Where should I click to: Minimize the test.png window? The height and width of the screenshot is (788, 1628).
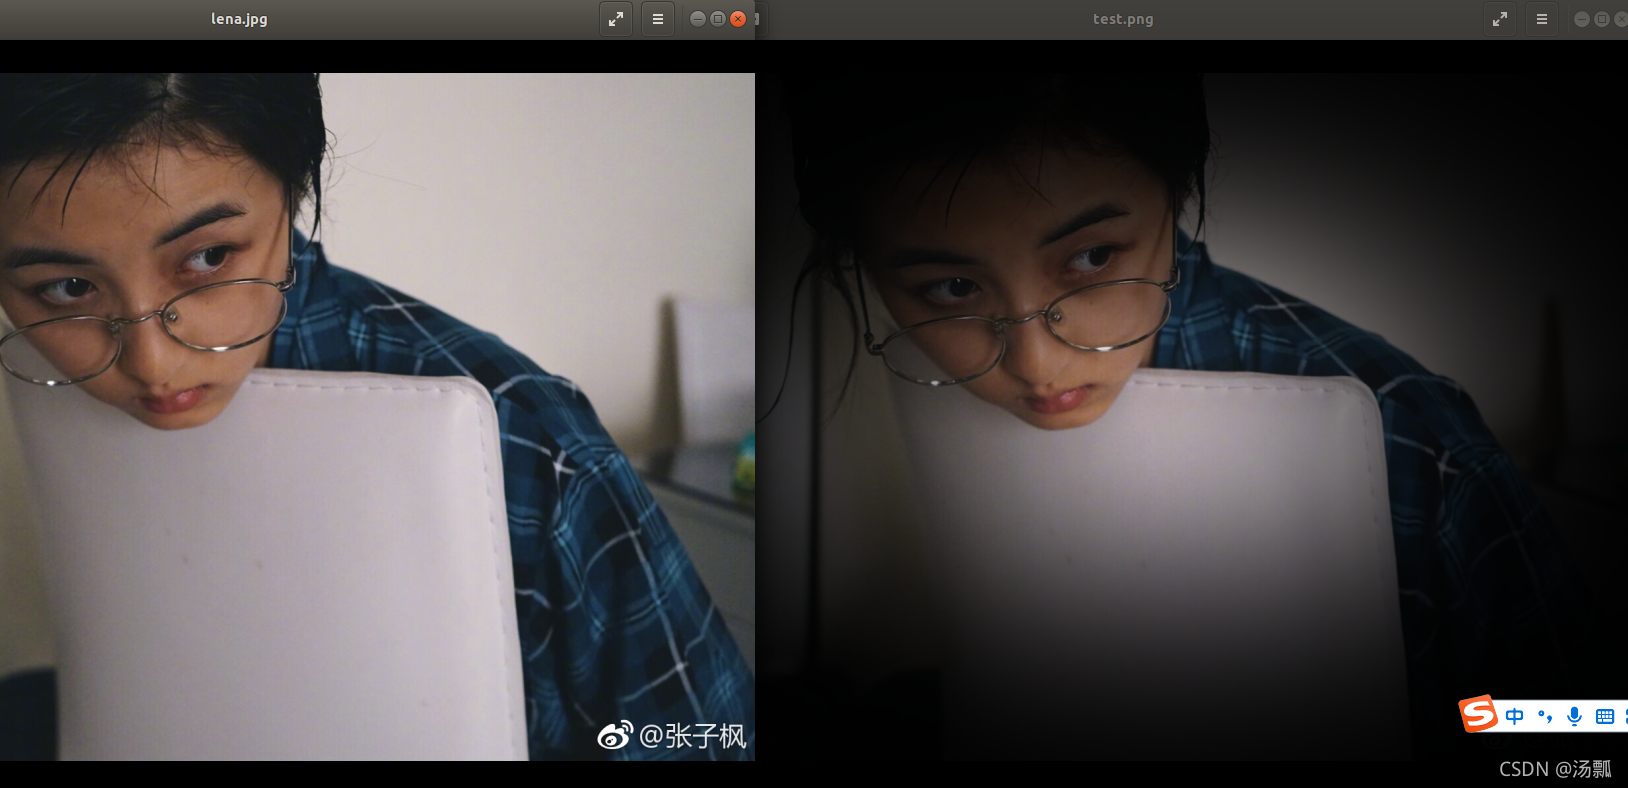pyautogui.click(x=1582, y=19)
